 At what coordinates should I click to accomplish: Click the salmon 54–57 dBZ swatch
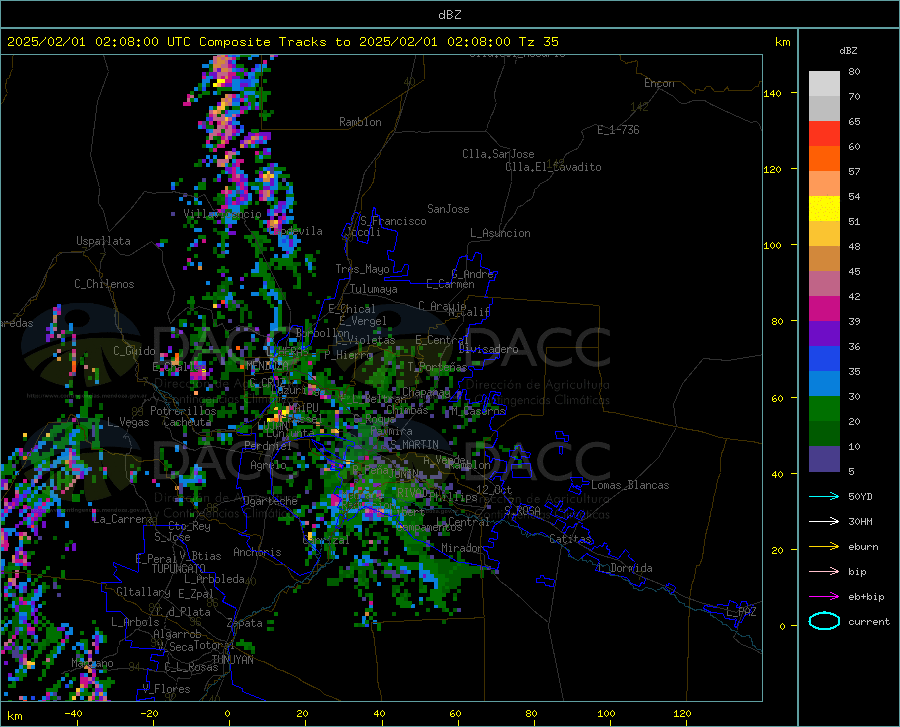click(x=824, y=184)
